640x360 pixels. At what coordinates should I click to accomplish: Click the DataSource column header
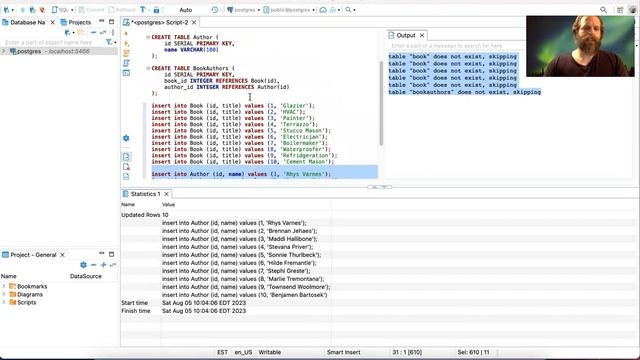(86, 276)
